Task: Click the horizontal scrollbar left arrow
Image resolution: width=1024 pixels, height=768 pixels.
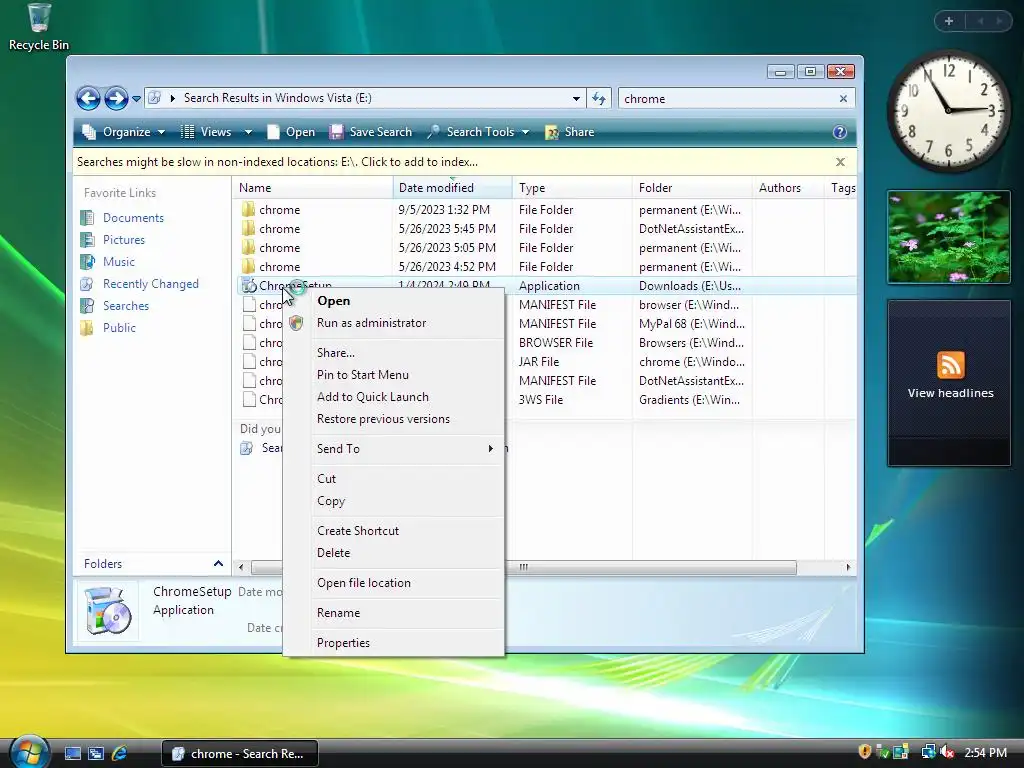Action: coord(241,567)
